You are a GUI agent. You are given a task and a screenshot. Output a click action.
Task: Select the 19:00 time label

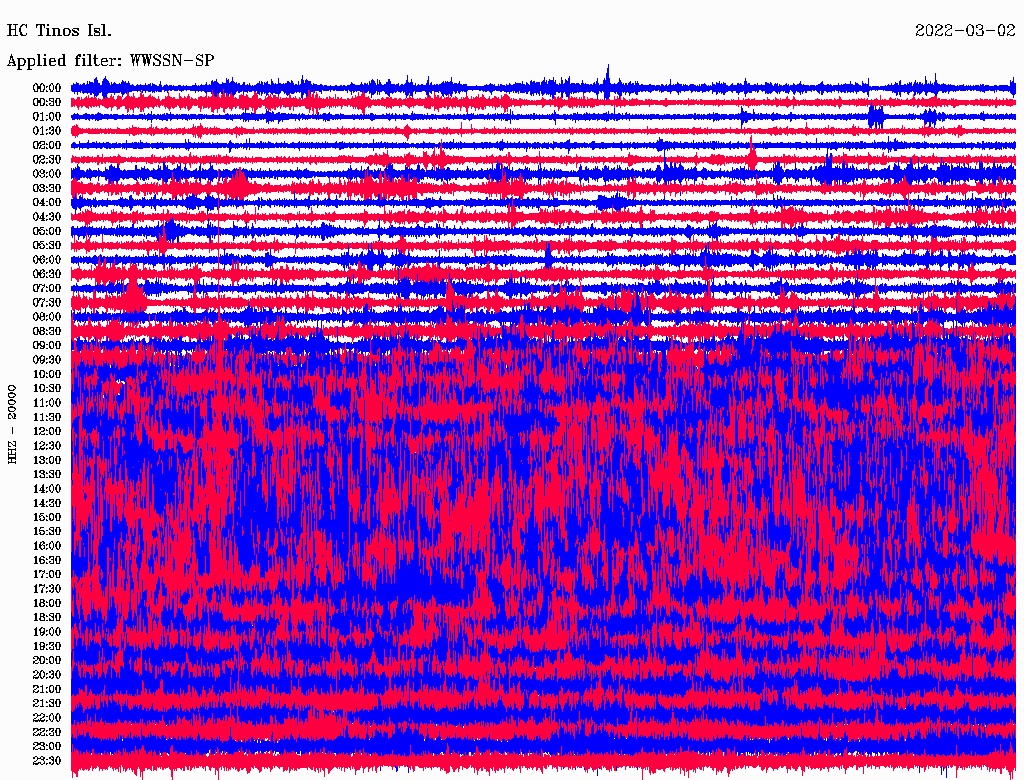pos(47,632)
